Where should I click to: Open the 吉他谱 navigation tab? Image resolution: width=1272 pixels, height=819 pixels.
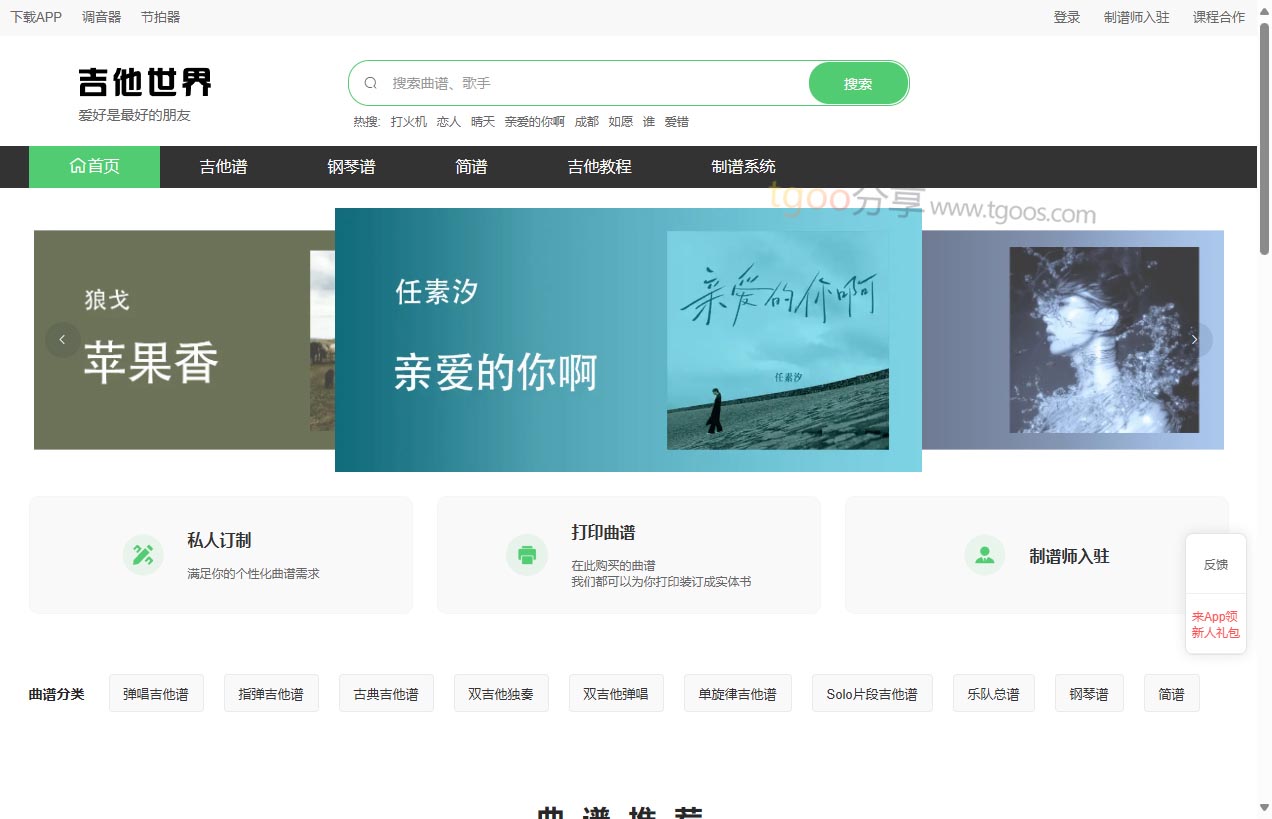[x=223, y=167]
